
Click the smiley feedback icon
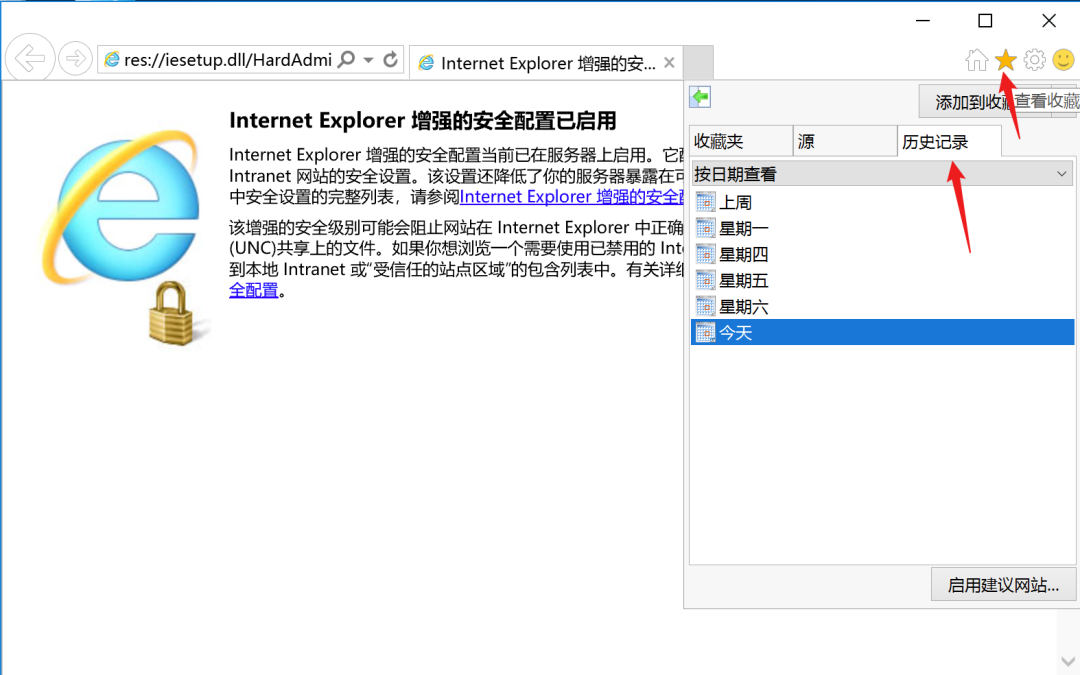[1063, 60]
